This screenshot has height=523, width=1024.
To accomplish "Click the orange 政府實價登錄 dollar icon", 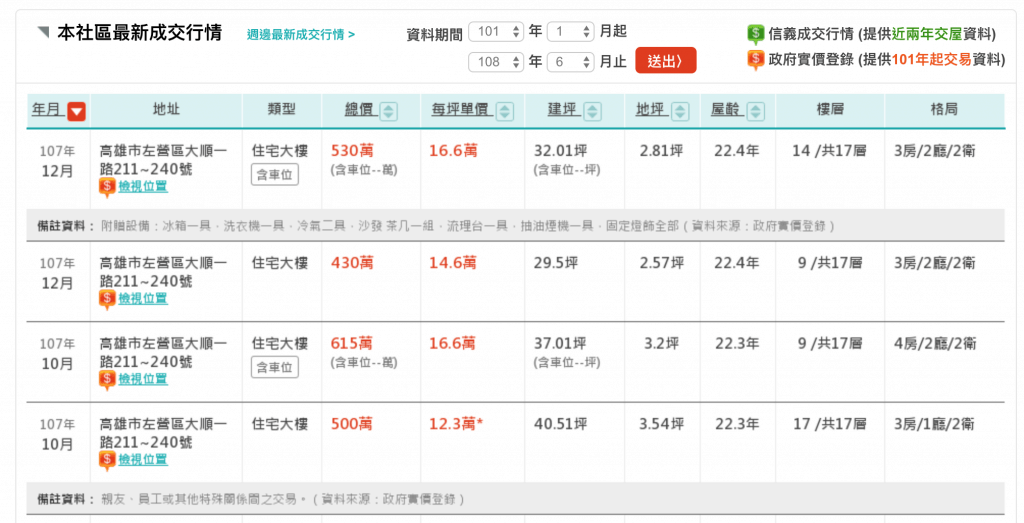I will coord(756,60).
